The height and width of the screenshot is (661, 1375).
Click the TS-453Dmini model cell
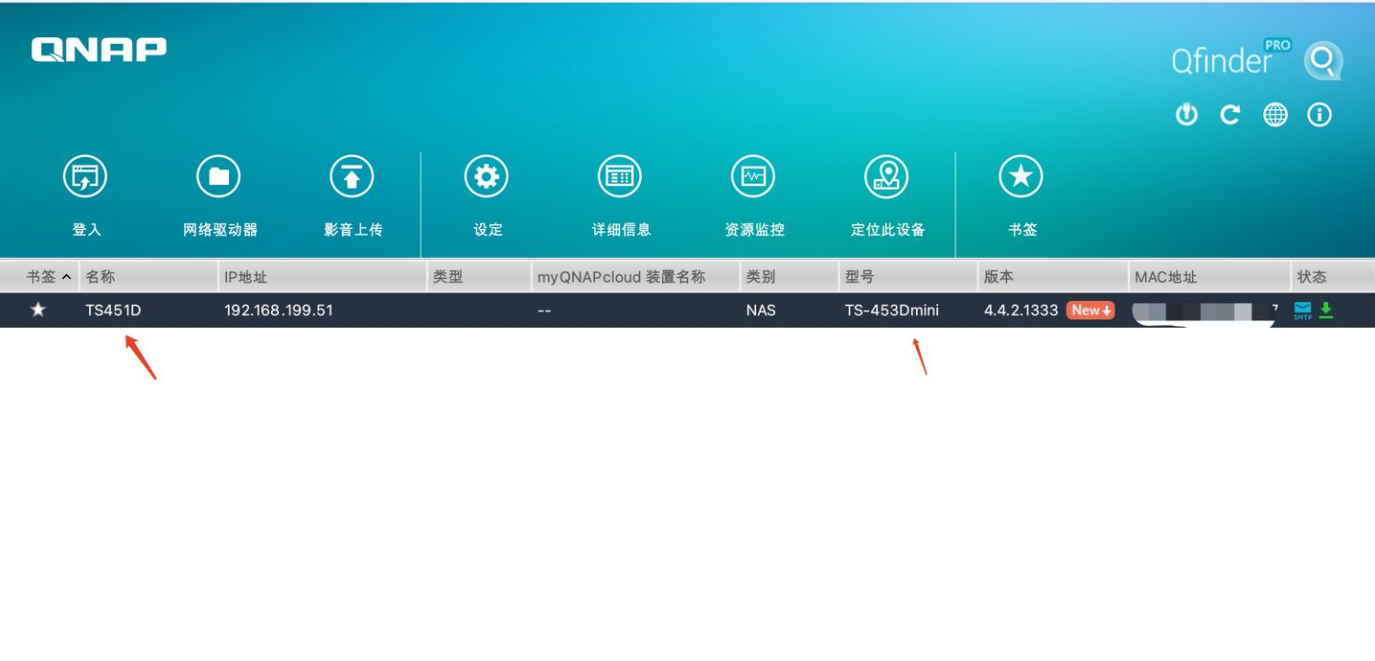tap(892, 310)
